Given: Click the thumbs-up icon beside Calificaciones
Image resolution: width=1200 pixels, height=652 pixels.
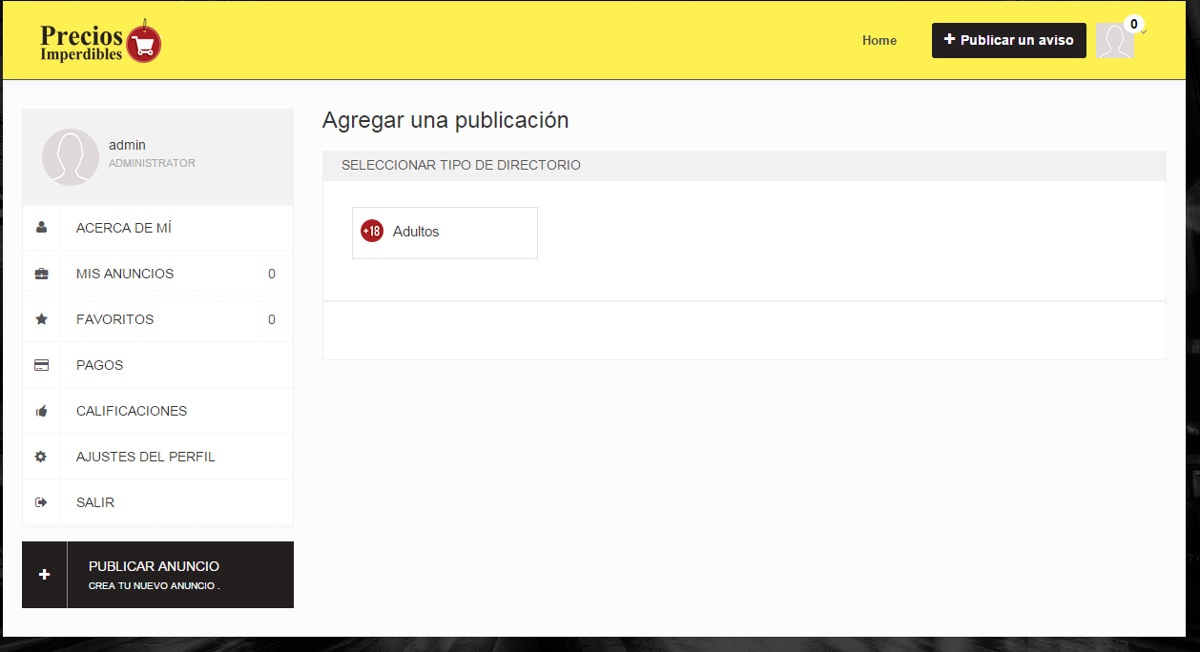Looking at the screenshot, I should [41, 411].
